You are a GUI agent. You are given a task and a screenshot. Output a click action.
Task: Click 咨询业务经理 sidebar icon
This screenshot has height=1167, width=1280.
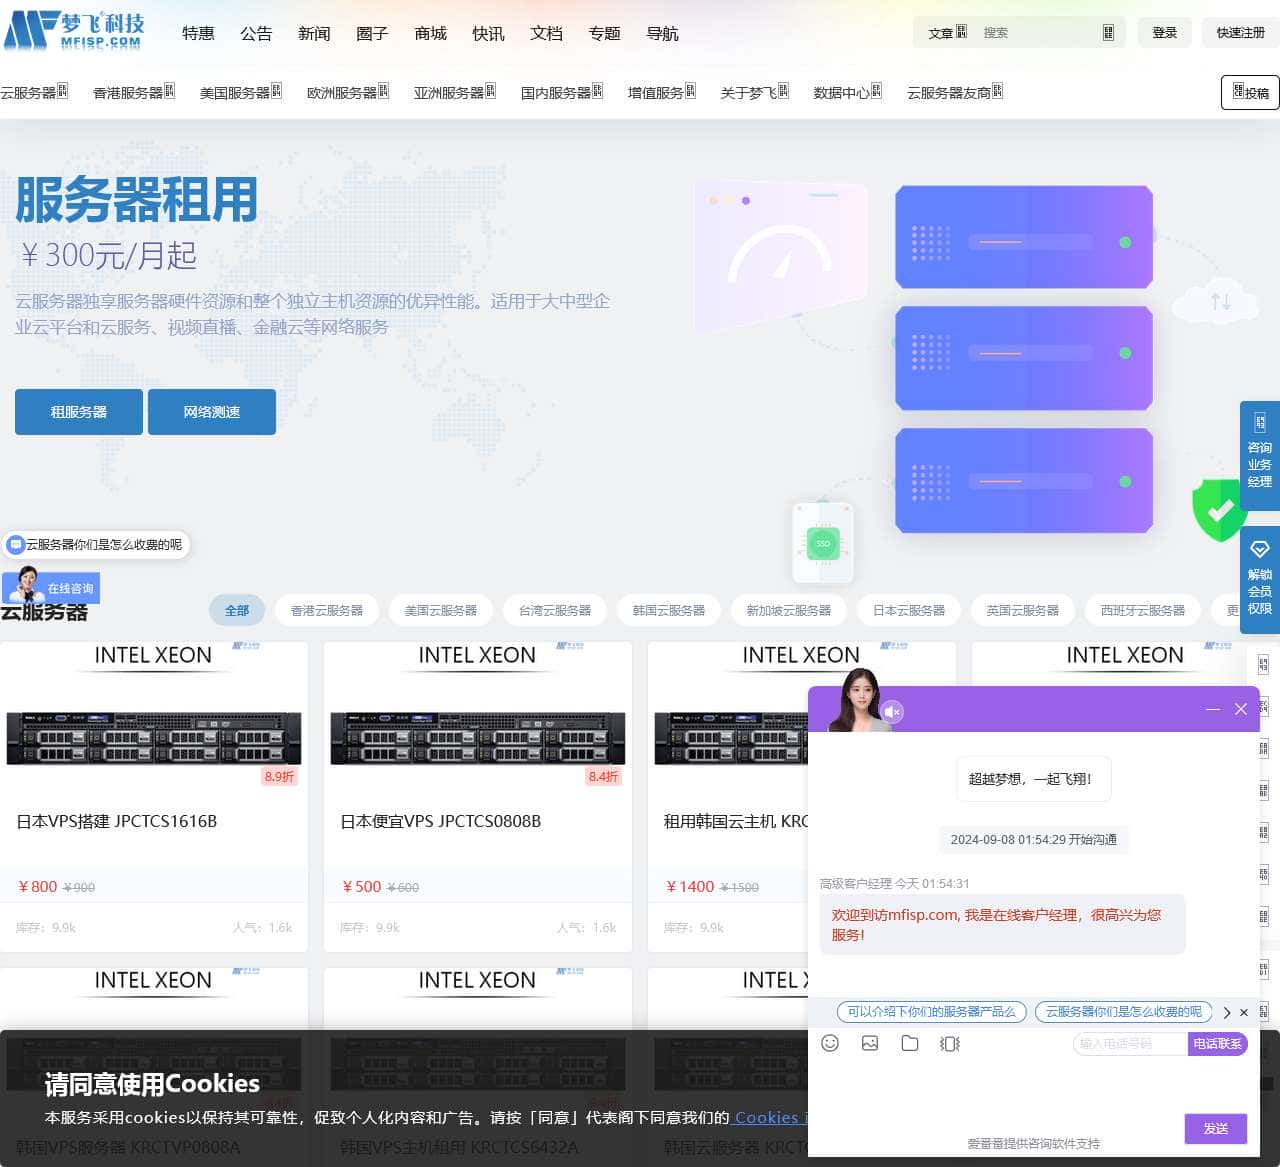click(x=1259, y=453)
